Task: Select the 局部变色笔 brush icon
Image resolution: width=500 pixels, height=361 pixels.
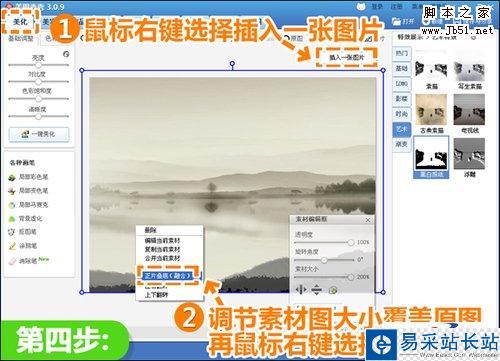Action: click(x=12, y=191)
